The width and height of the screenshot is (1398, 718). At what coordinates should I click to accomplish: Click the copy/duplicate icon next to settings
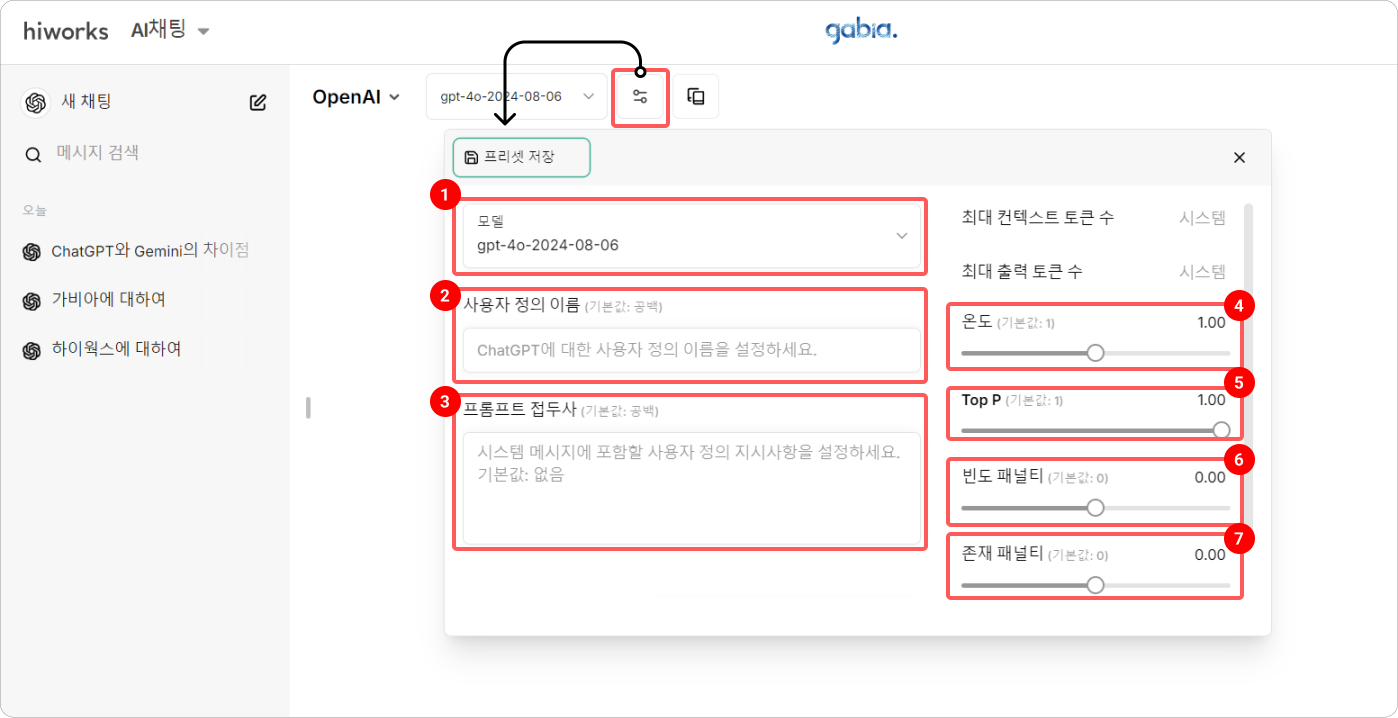point(696,97)
